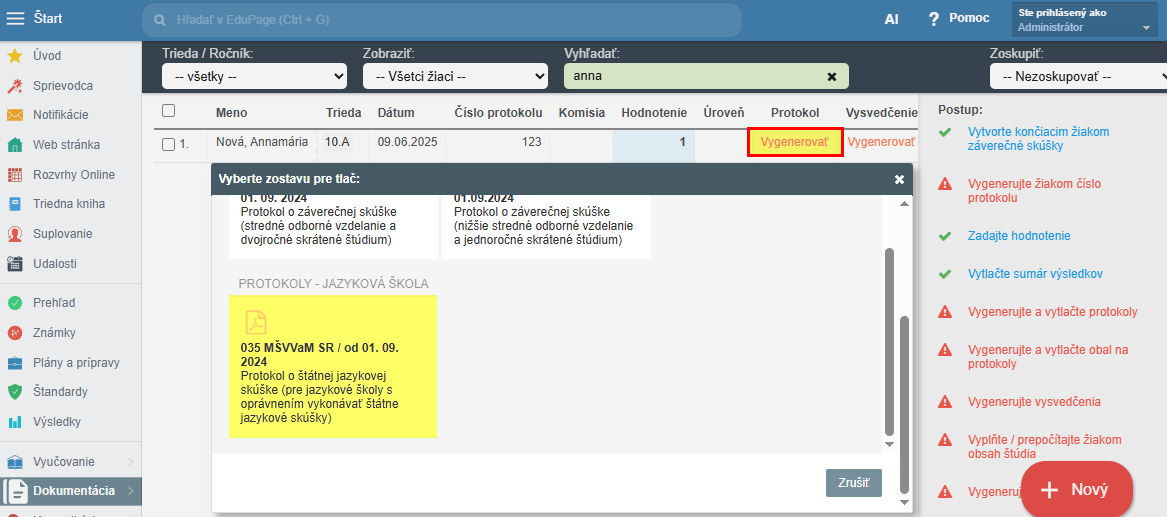
Task: Check the box for Nová, Annamária row
Action: (x=168, y=144)
